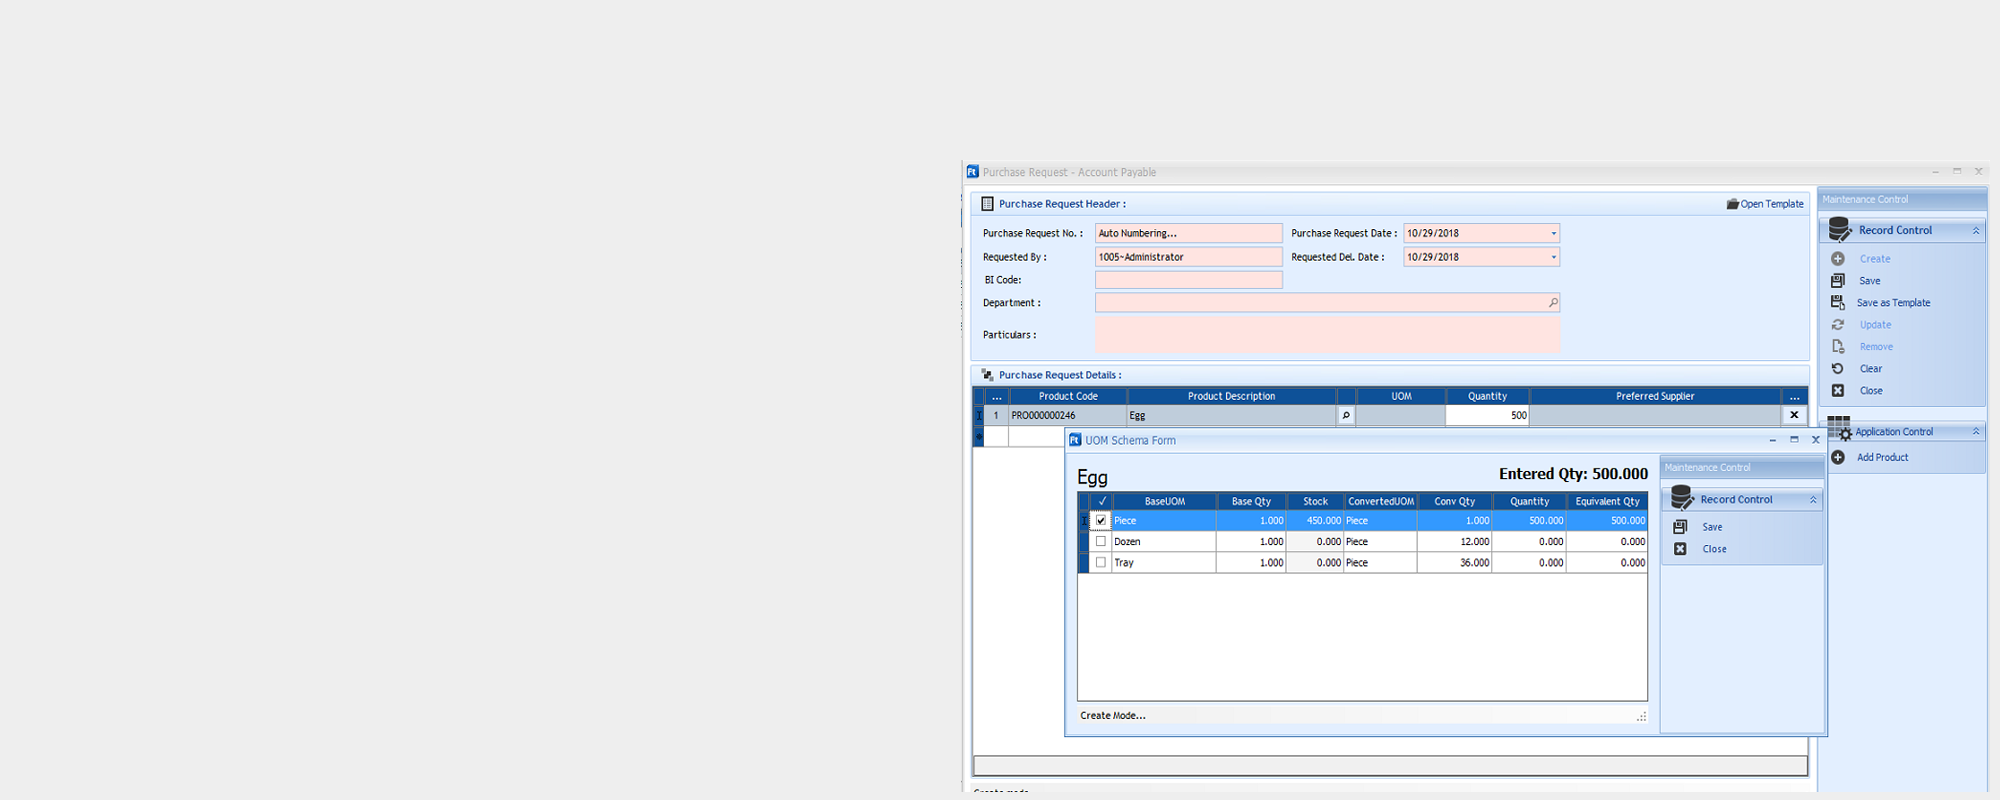Uncheck the Piece UOM checkbox
Viewport: 2000px width, 800px height.
1101,521
